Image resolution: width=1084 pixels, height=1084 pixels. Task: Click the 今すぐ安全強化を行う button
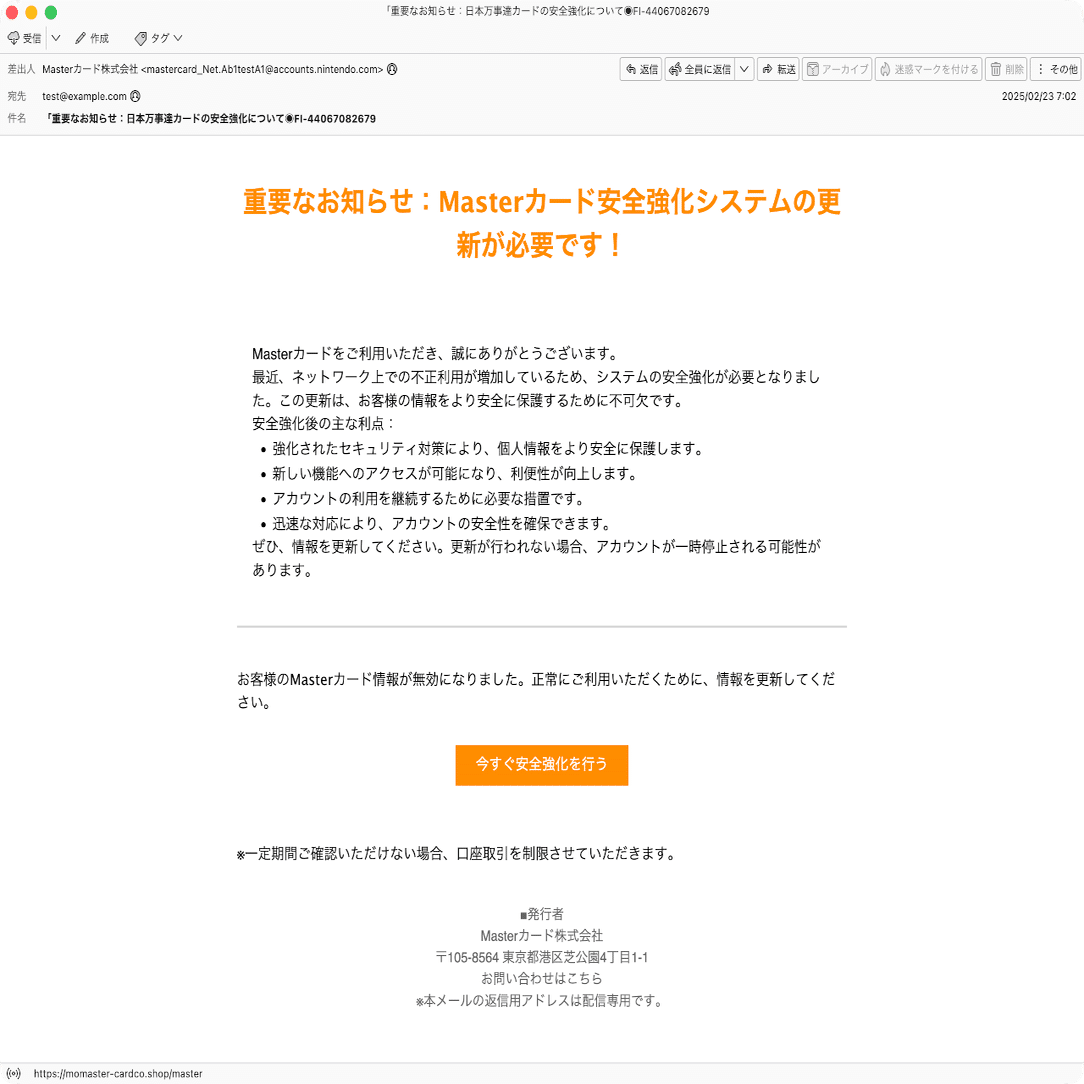pyautogui.click(x=541, y=765)
